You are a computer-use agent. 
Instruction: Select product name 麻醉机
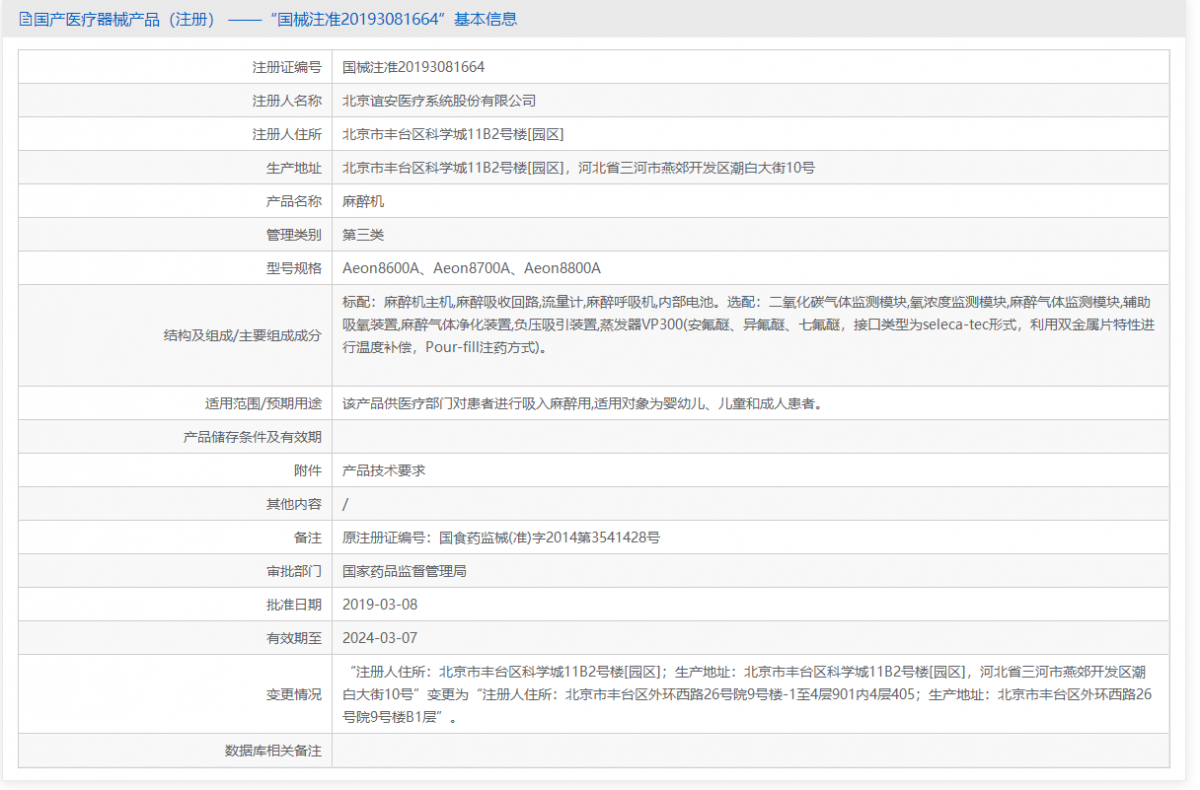(x=363, y=201)
